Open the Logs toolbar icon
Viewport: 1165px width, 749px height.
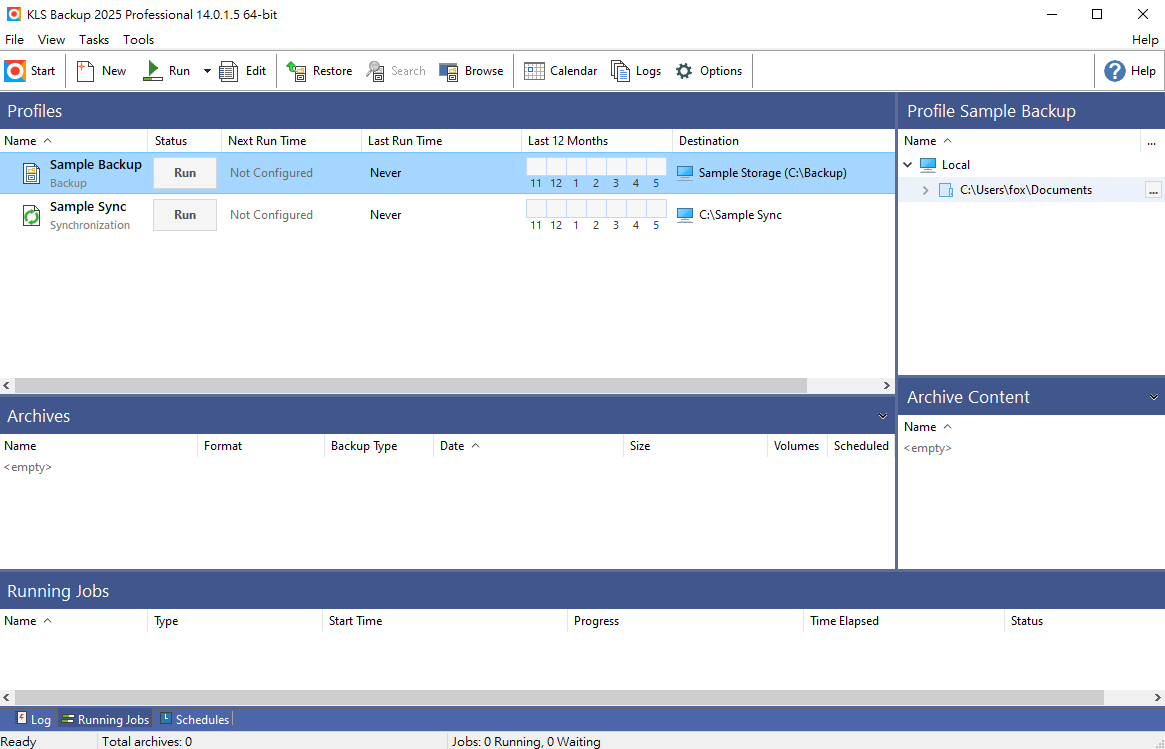tap(620, 71)
